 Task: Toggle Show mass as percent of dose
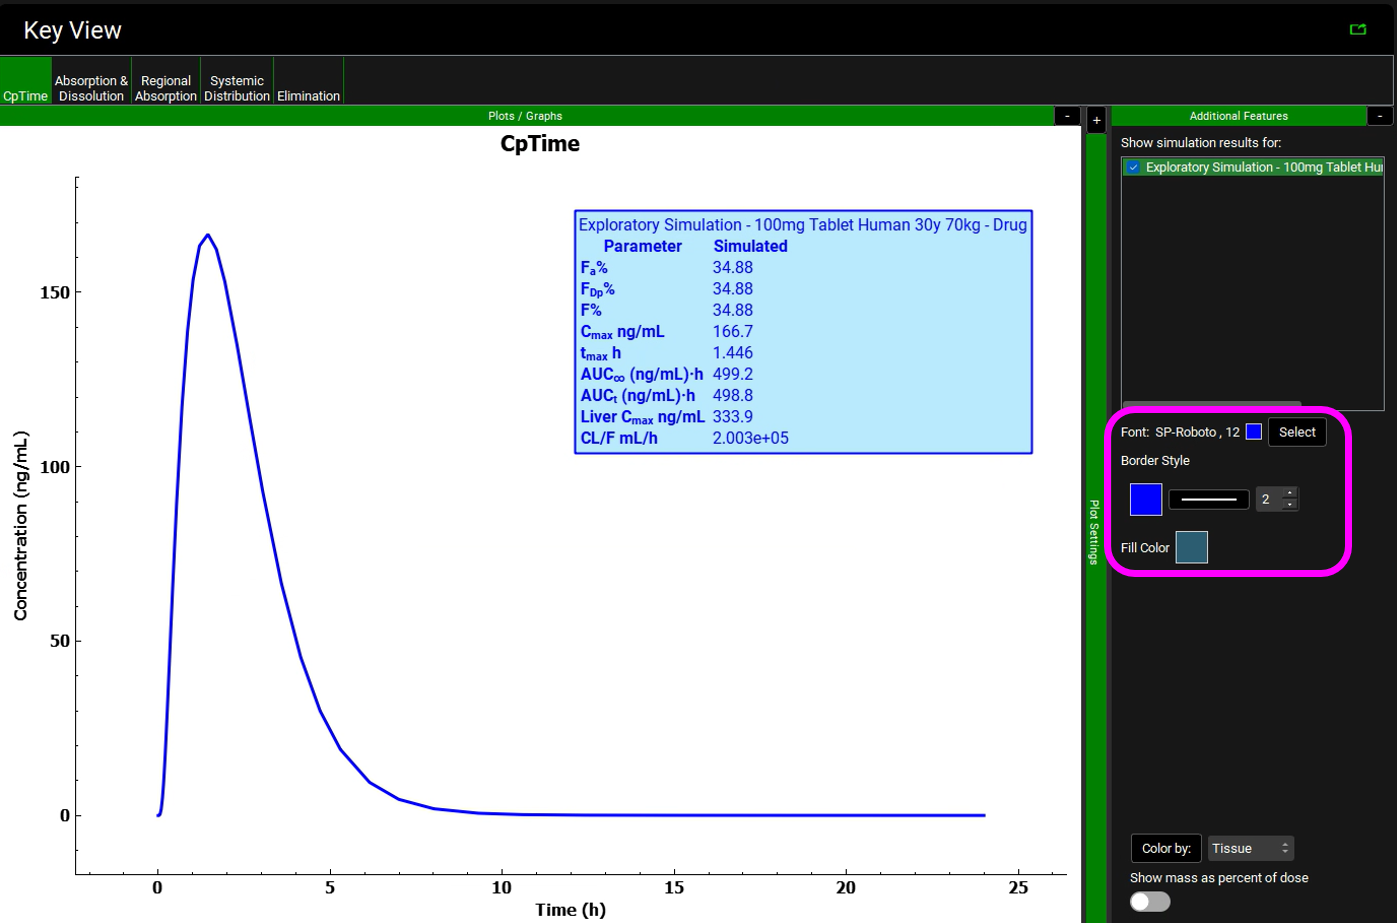[x=1149, y=901]
